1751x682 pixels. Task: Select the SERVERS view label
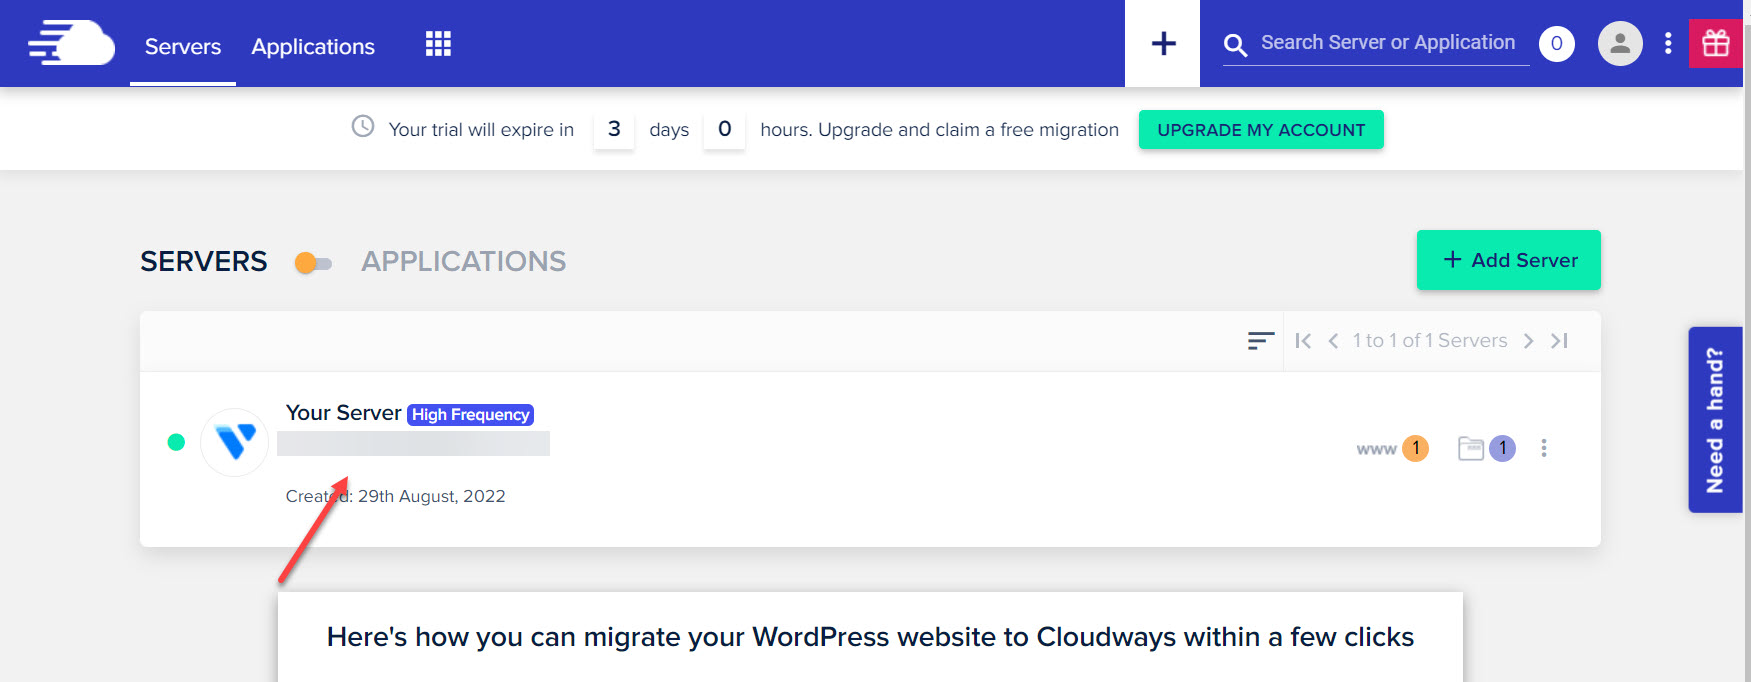(204, 261)
